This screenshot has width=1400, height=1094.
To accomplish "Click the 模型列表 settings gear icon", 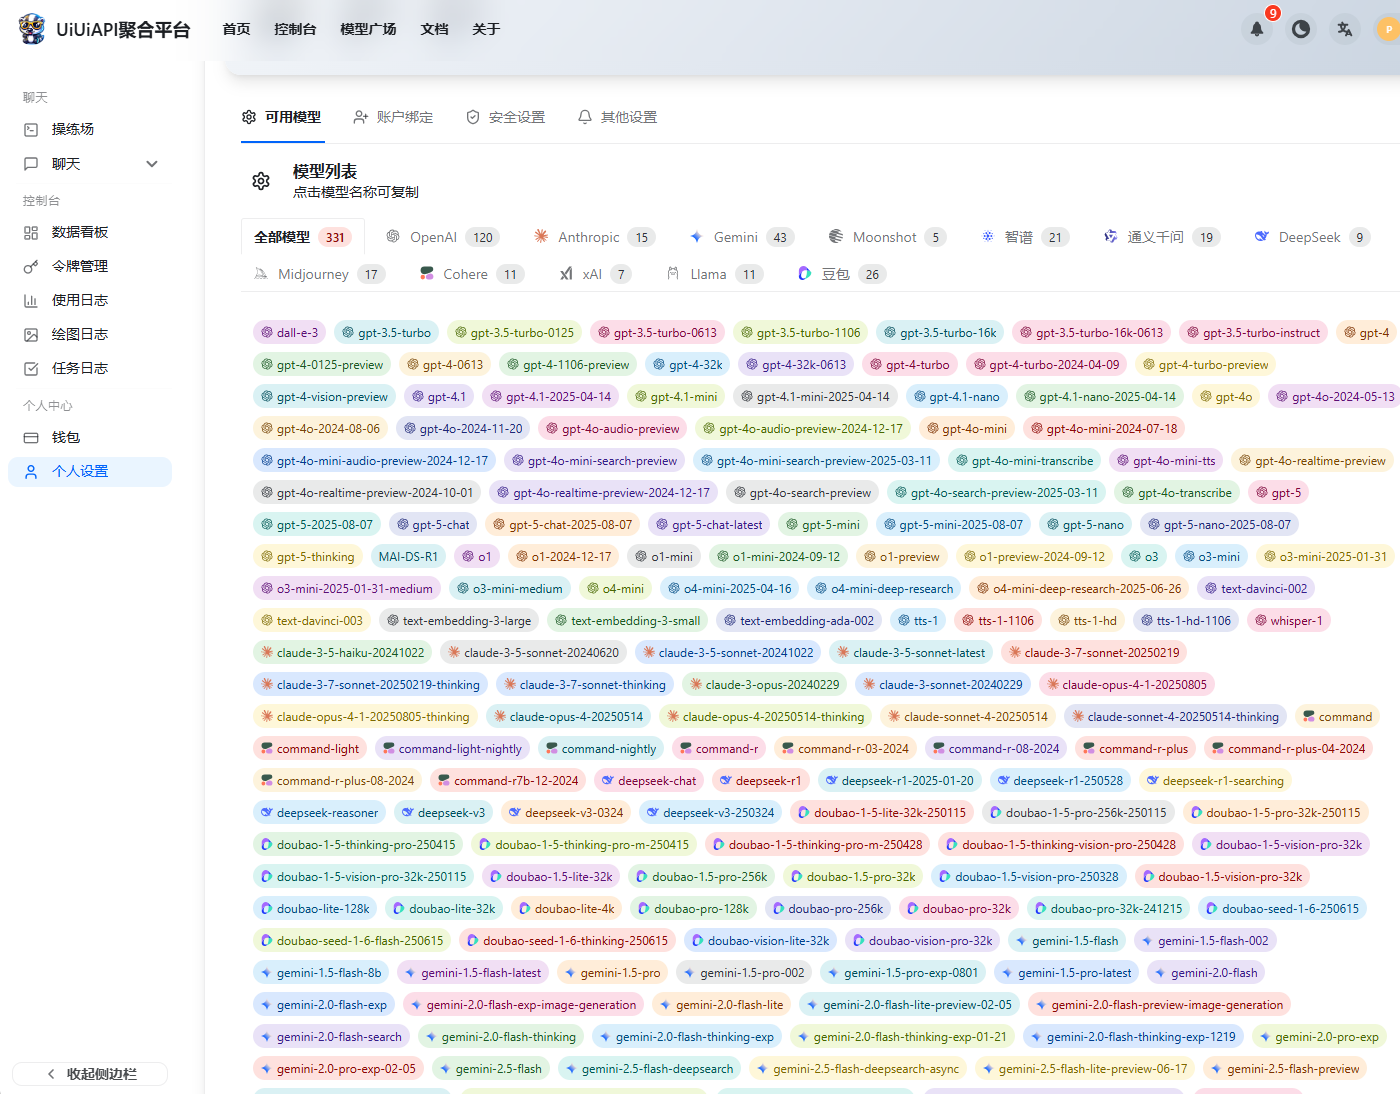I will pos(261,181).
